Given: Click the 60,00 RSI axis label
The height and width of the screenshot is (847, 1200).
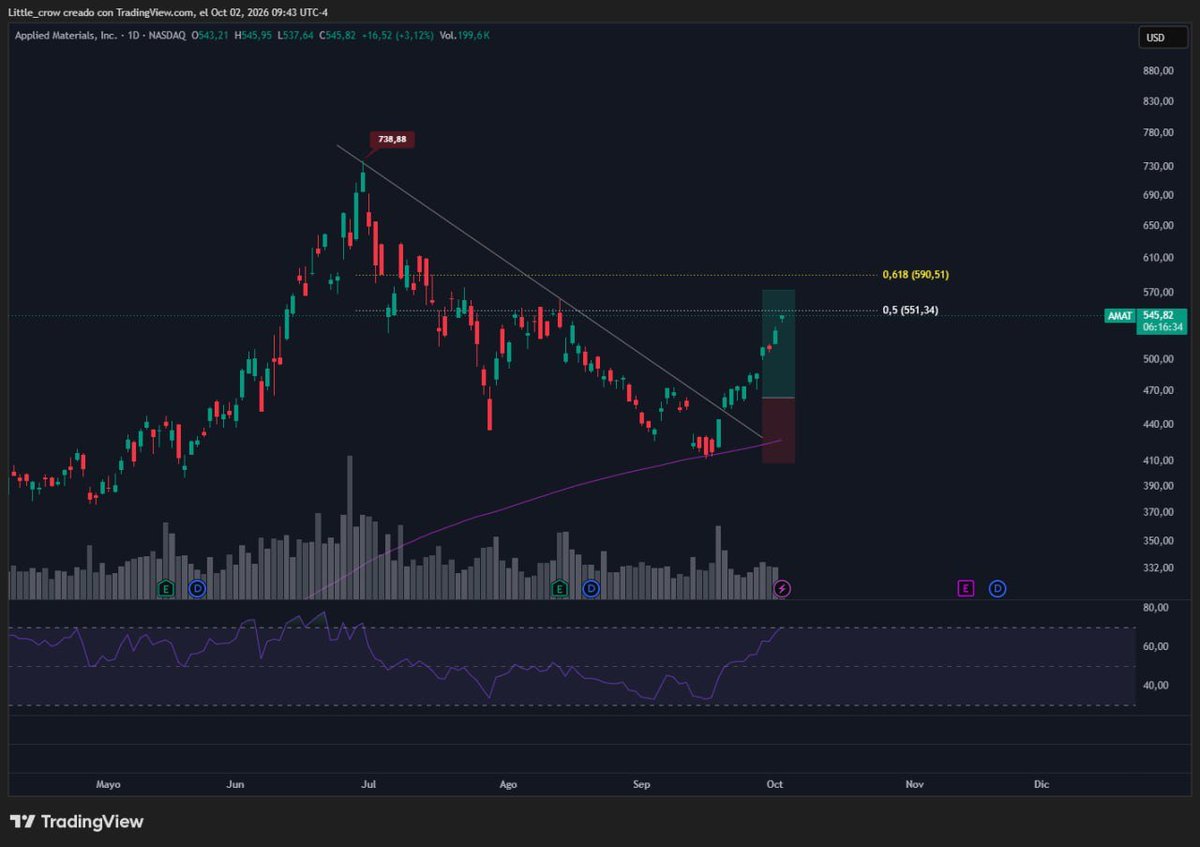Looking at the screenshot, I should point(1156,647).
